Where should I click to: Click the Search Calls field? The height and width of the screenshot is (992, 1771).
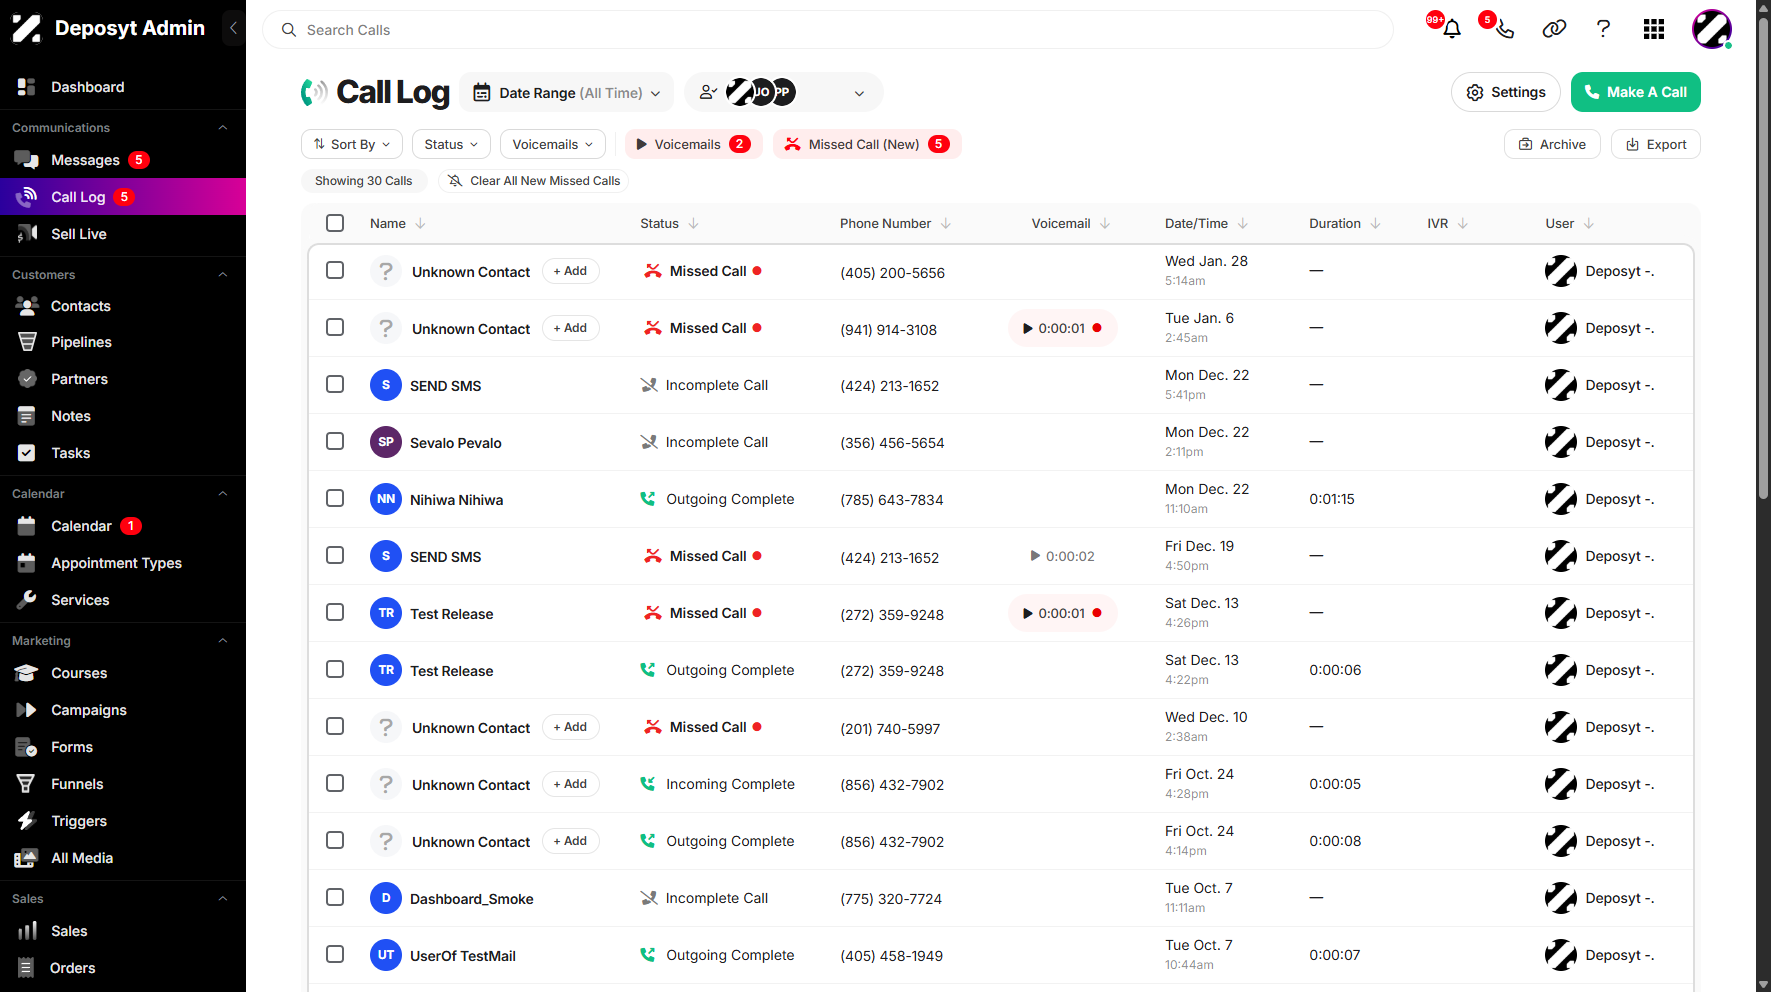click(828, 30)
